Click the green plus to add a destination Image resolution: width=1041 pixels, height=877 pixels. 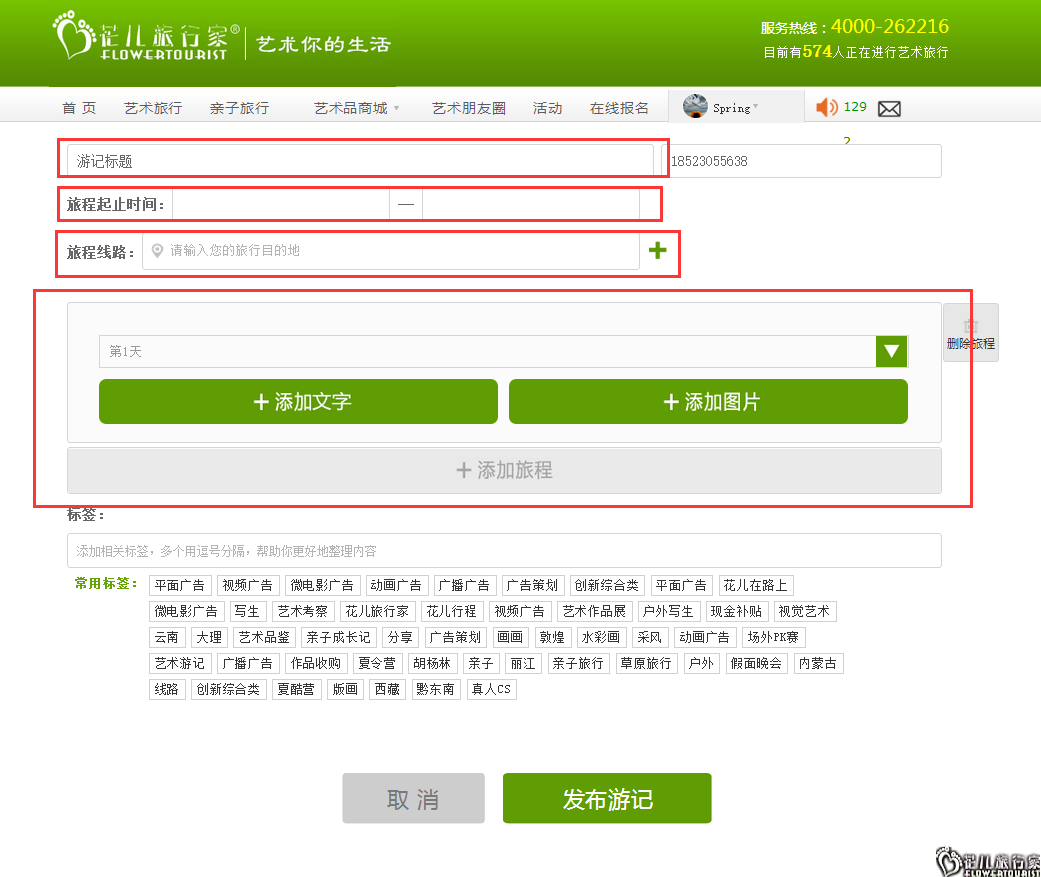click(x=657, y=251)
